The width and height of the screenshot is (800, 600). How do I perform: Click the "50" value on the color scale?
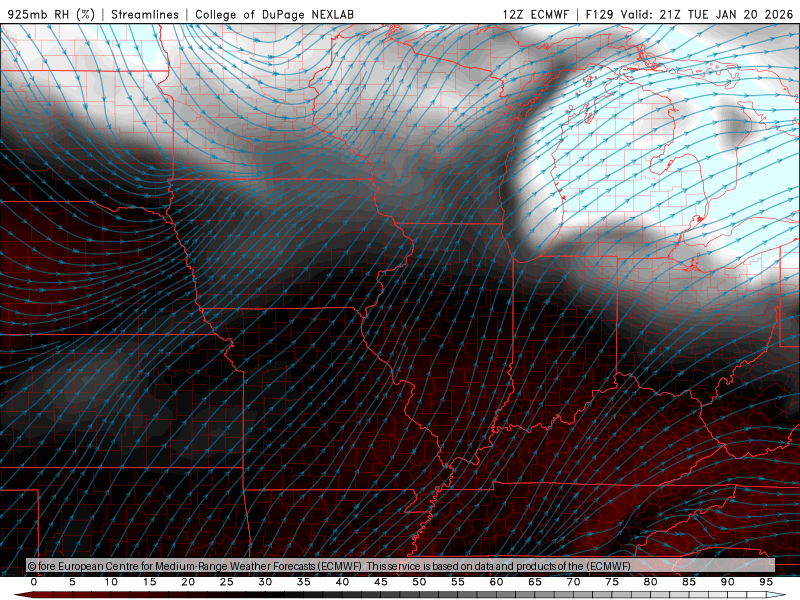point(419,582)
